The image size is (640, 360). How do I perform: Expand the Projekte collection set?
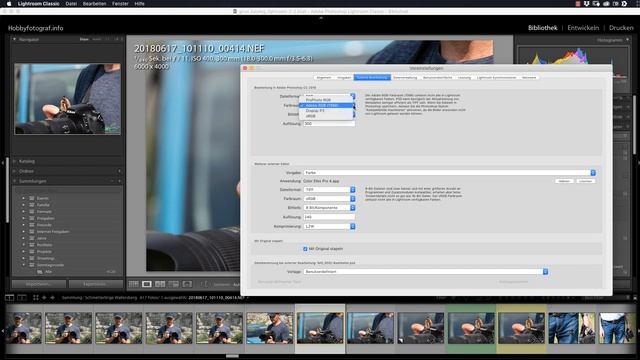23,251
